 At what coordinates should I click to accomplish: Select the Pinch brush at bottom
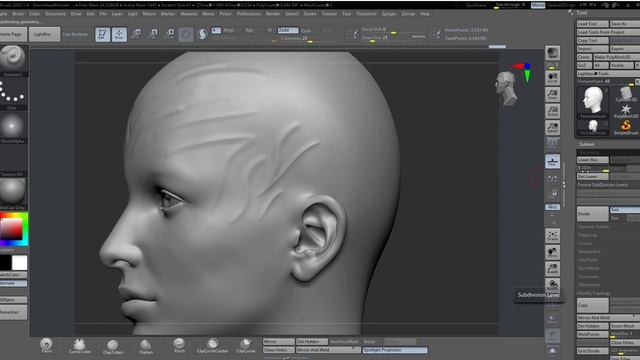179,346
